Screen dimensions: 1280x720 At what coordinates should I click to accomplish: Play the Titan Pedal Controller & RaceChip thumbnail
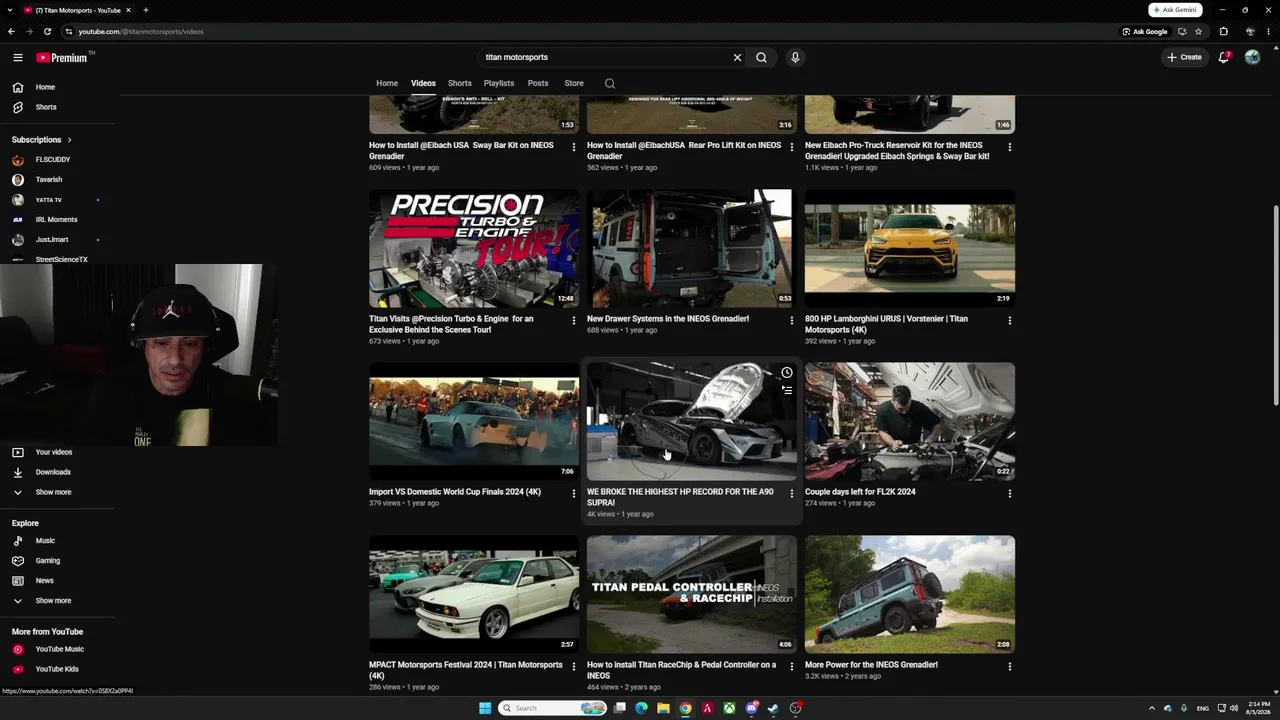(692, 595)
